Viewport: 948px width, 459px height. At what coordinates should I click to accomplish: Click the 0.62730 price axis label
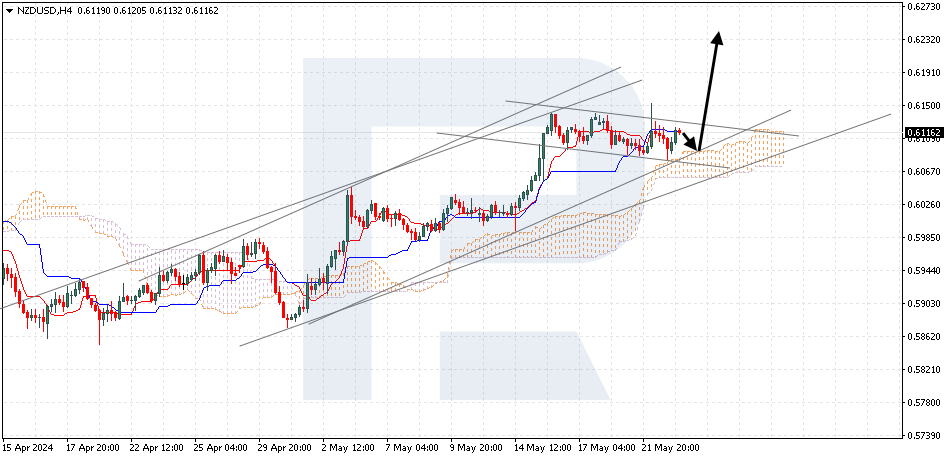click(925, 7)
